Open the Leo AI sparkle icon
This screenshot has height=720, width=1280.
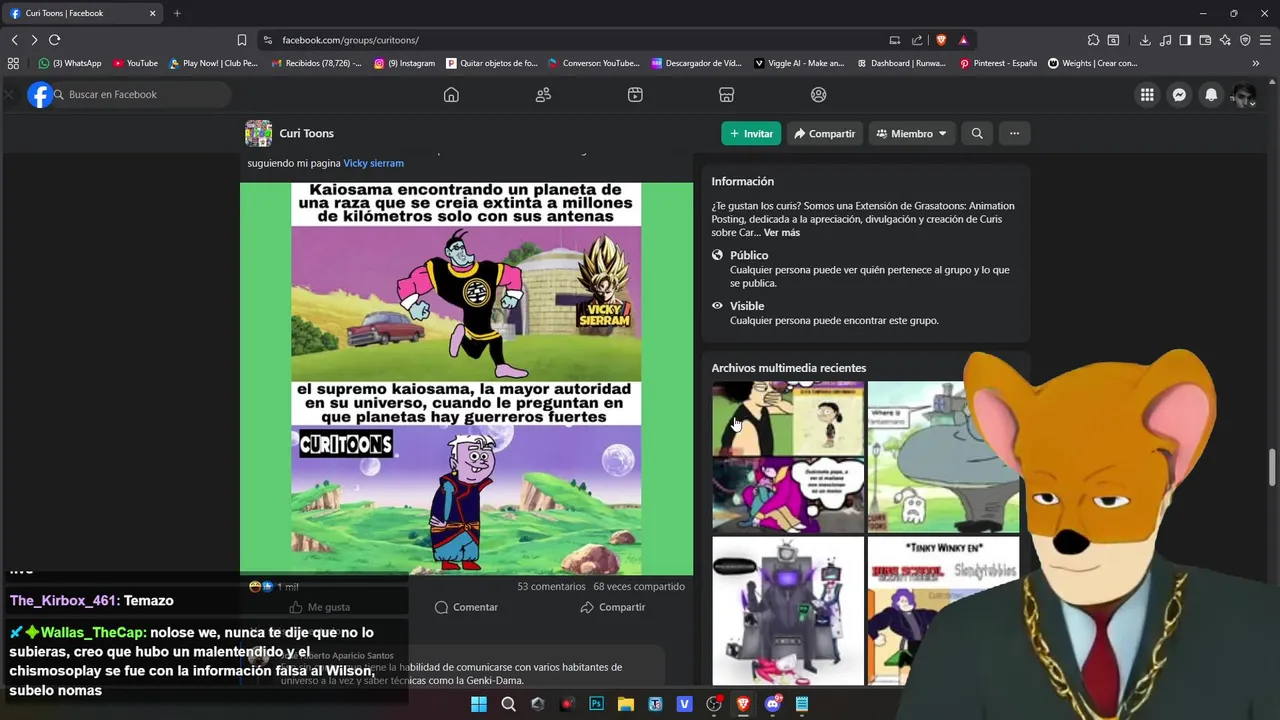[1225, 40]
